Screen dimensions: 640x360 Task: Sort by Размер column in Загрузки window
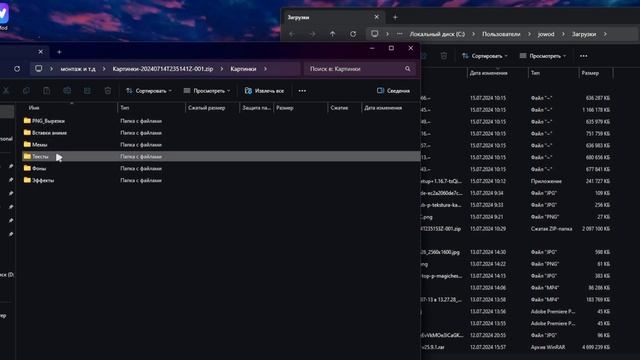590,73
